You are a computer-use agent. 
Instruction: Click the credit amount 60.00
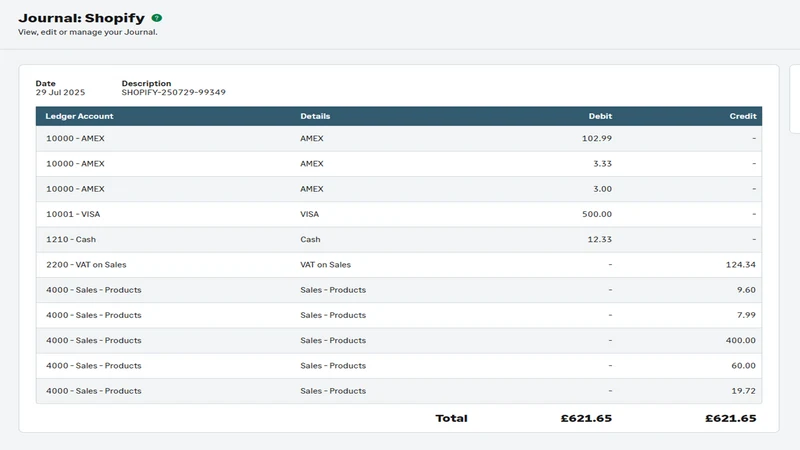click(x=743, y=366)
